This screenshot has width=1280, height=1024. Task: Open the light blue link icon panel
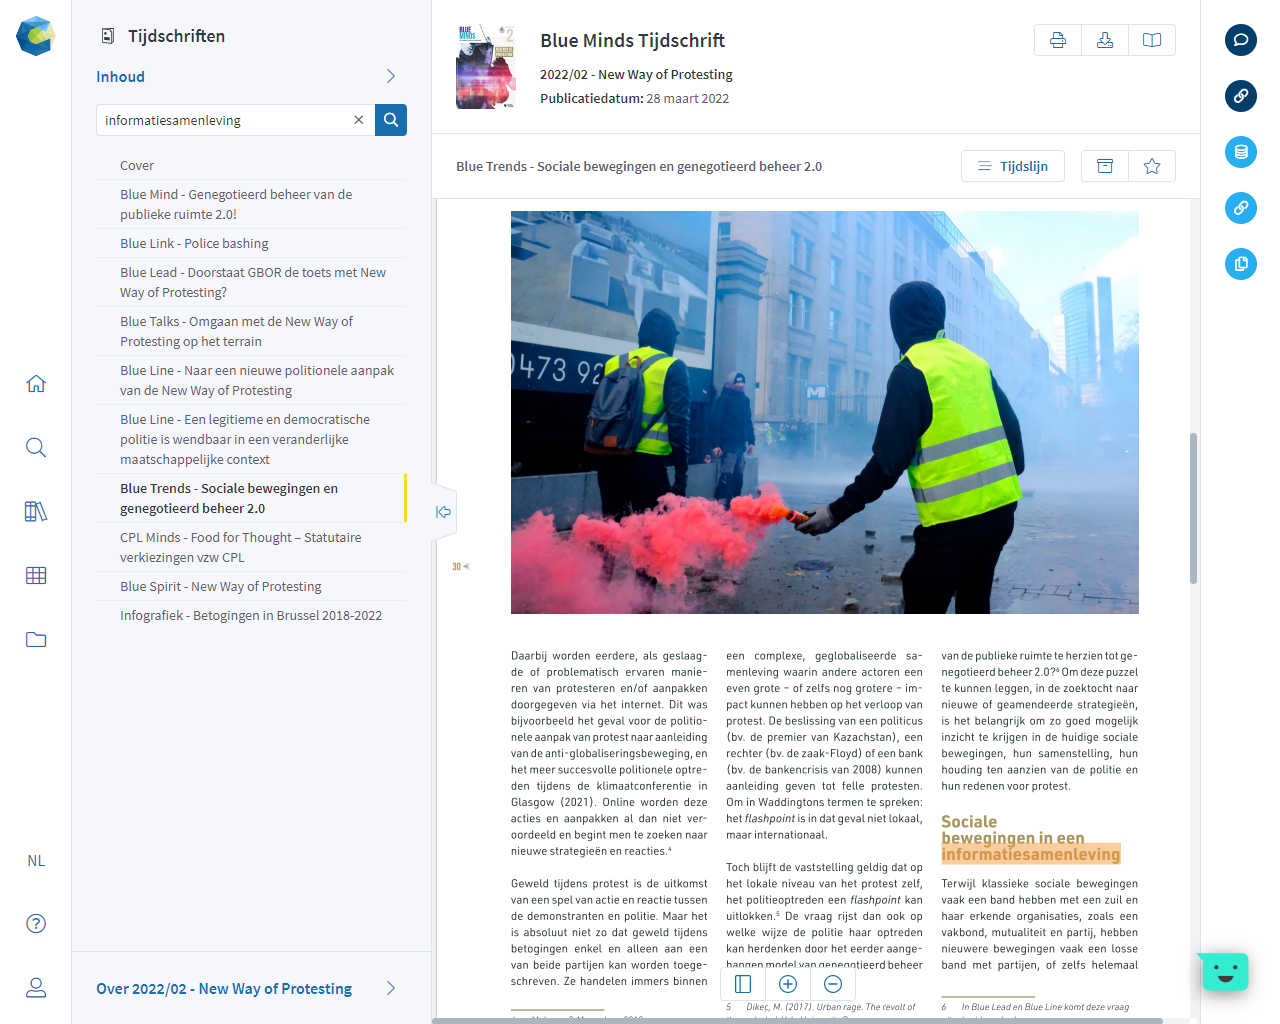[x=1241, y=208]
